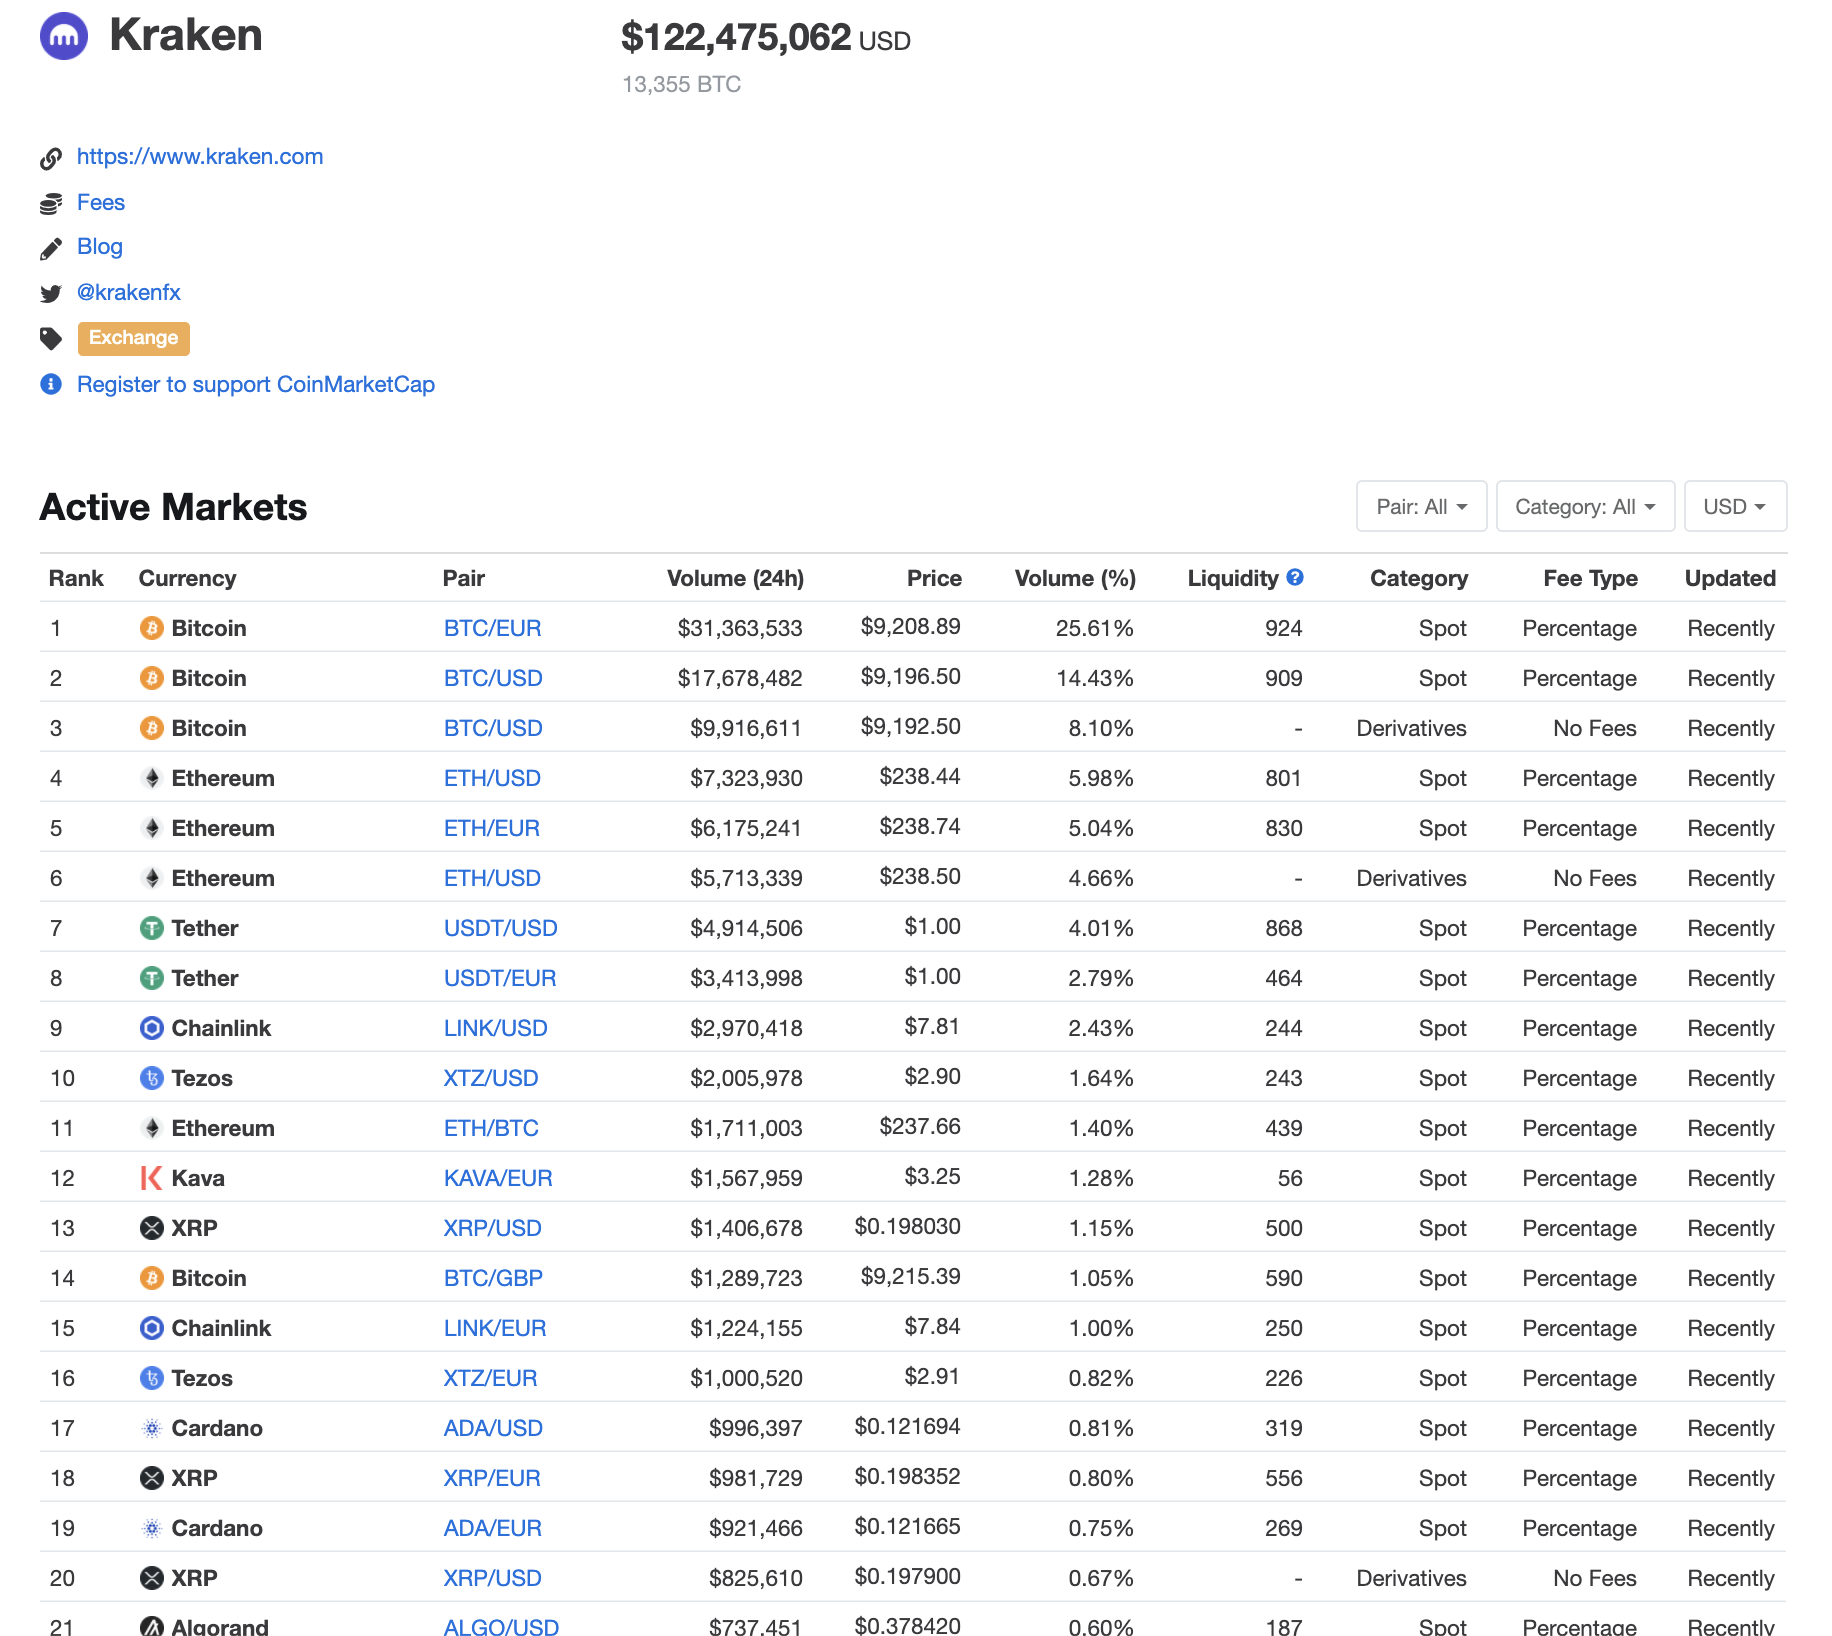Click the Cardano icon in rank 19 row

click(x=152, y=1528)
